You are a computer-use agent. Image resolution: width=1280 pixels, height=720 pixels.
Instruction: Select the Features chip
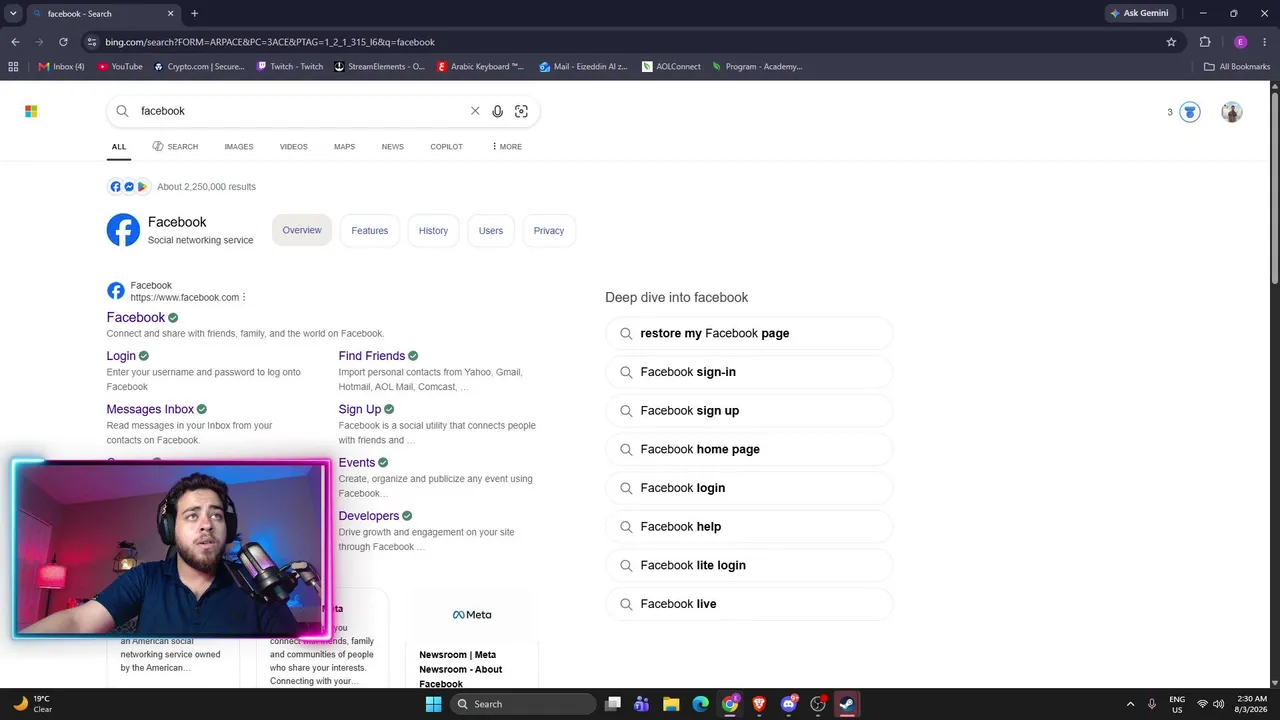(370, 231)
